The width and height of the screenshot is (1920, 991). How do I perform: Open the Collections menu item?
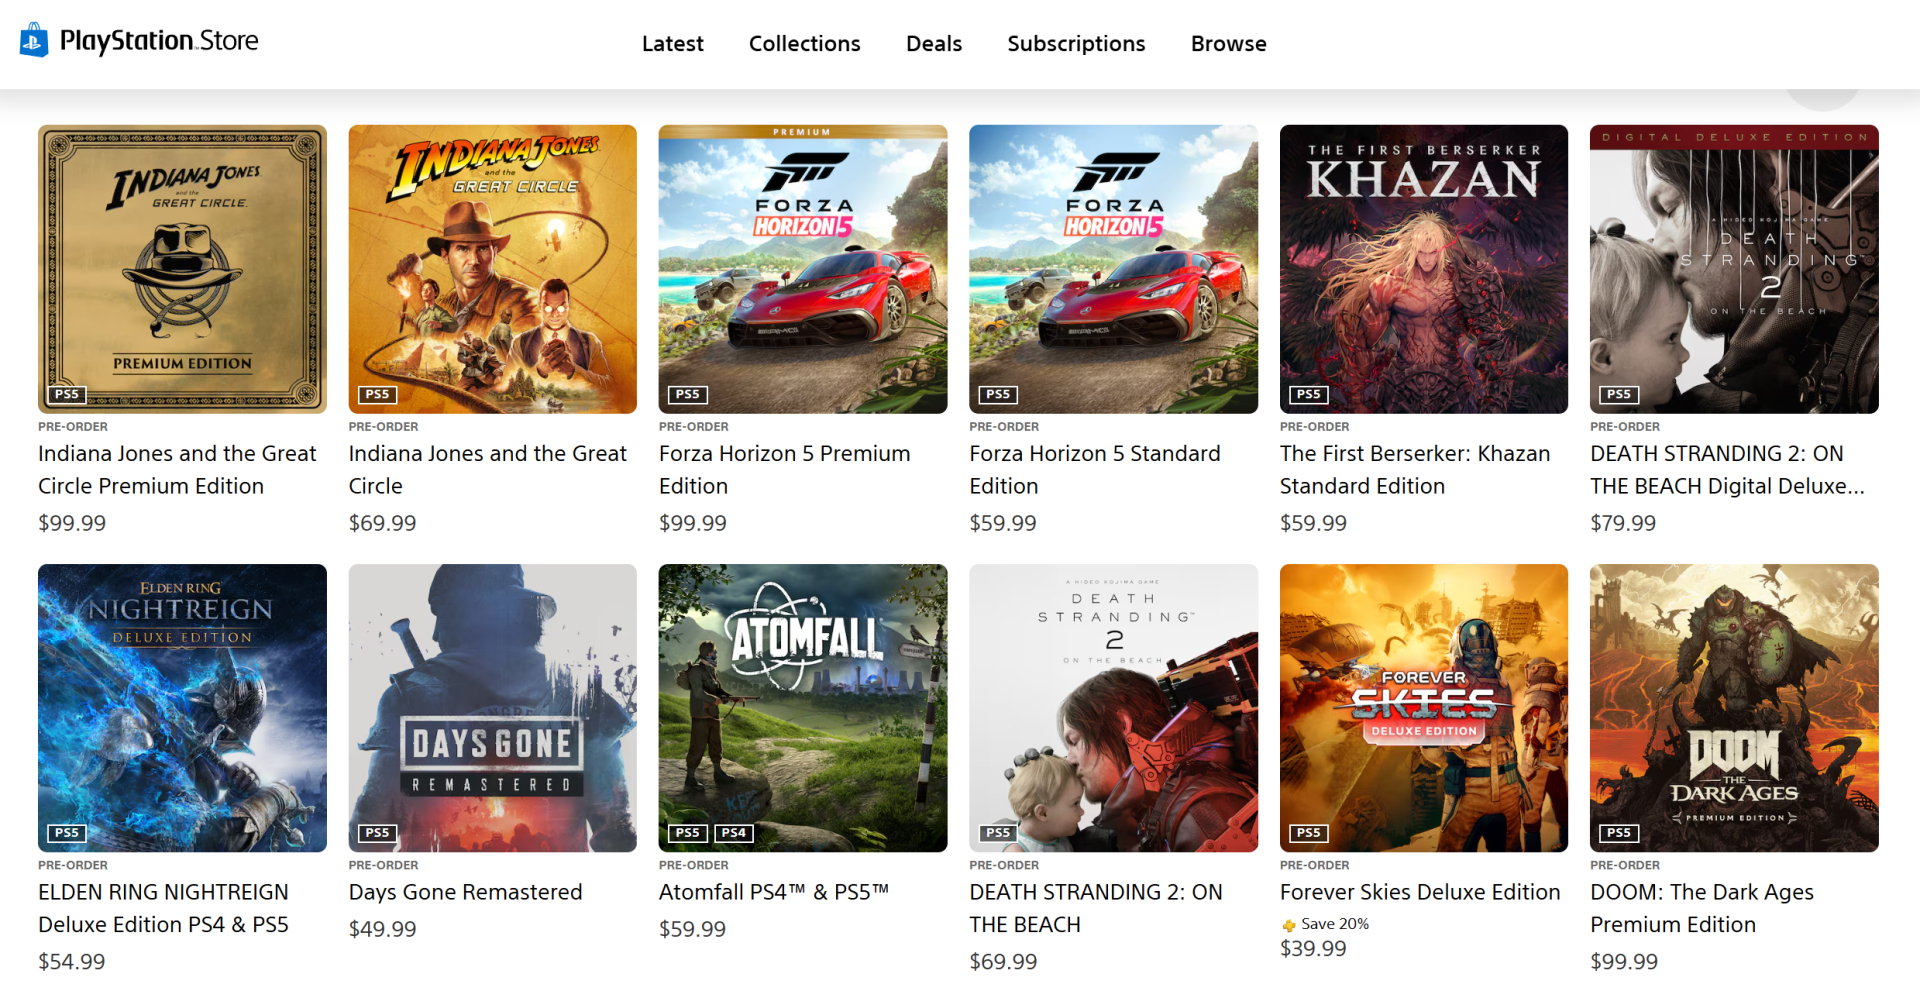click(805, 44)
